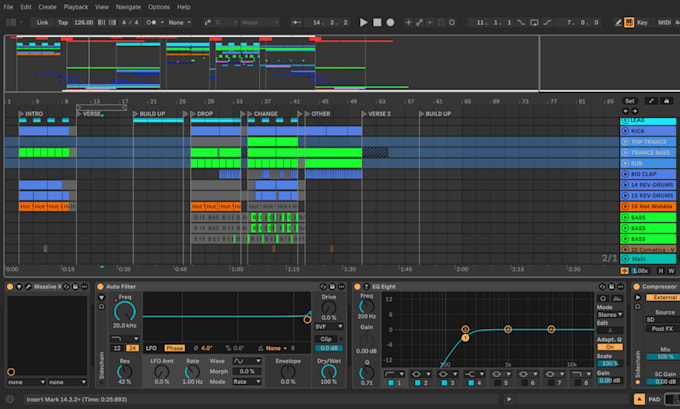Turn off the Auto Filter device activator
This screenshot has height=409, width=680.
coord(100,287)
